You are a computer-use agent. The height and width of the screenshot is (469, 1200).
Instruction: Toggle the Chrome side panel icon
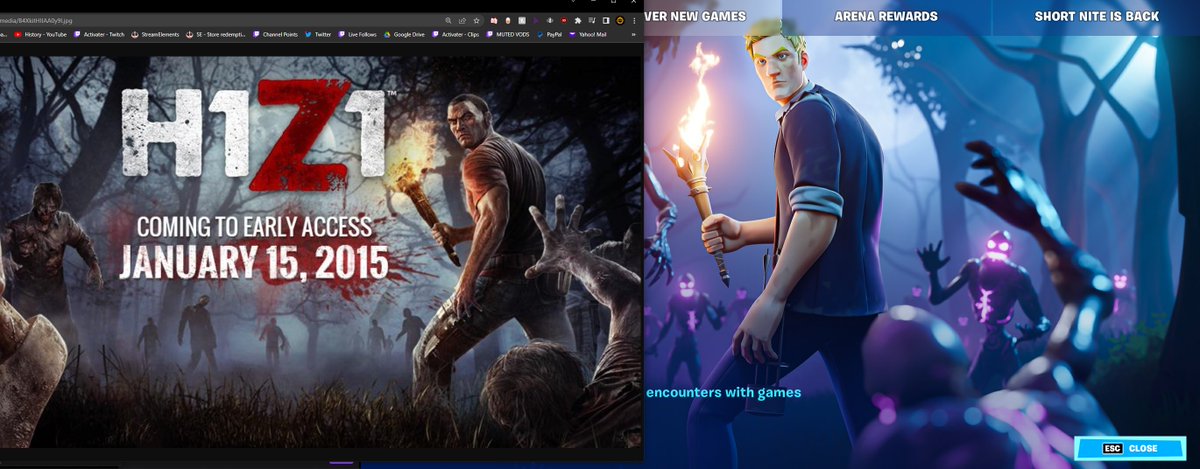tap(606, 20)
